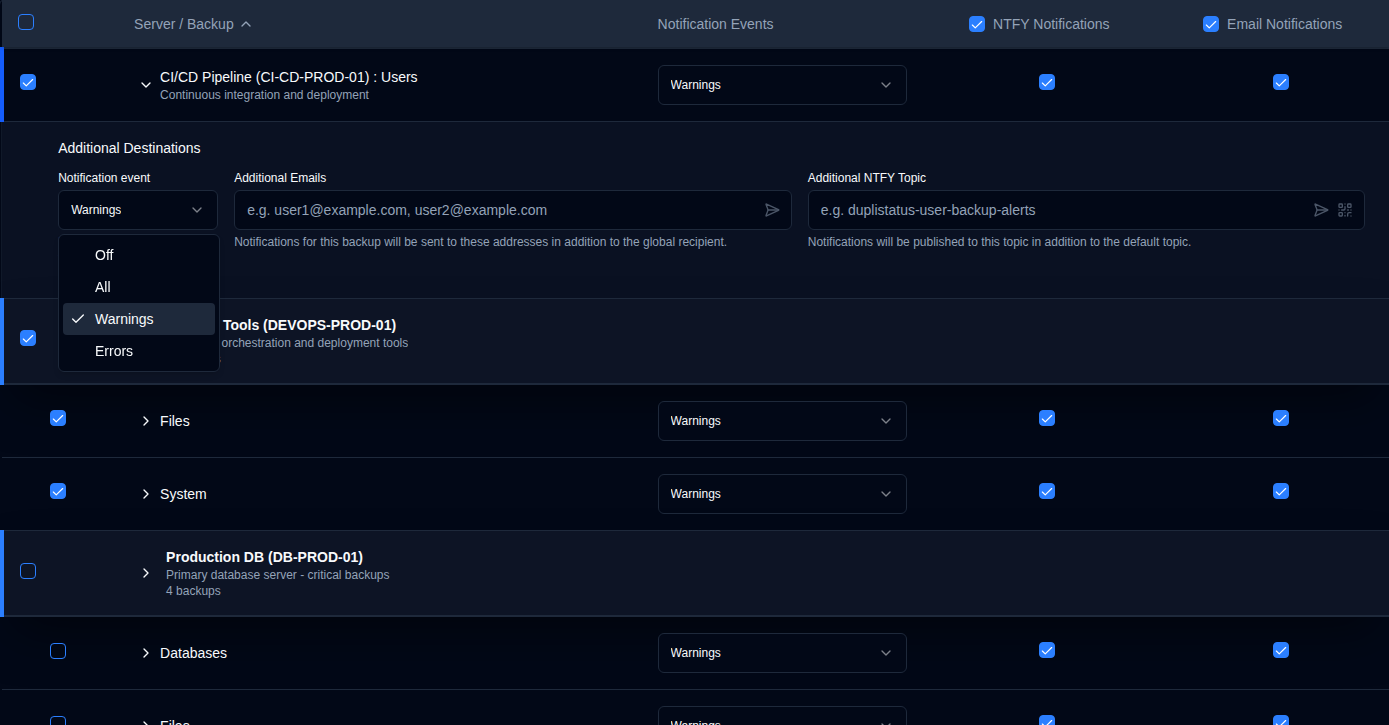Click 'Continuous integration and deployment' description
Screen dimensions: 1389x725
point(264,95)
